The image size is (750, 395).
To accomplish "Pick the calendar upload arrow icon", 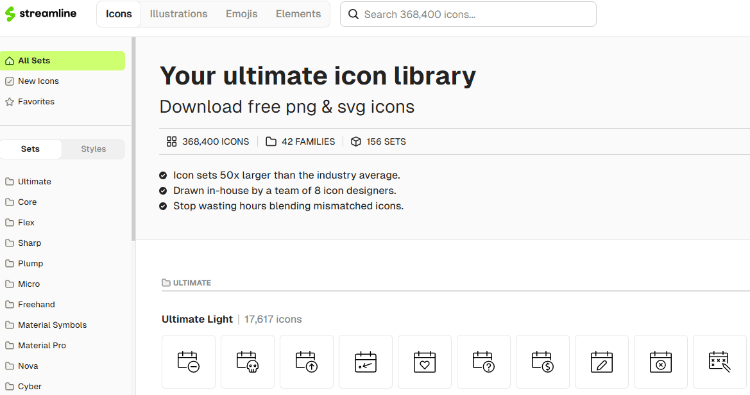I will [307, 362].
